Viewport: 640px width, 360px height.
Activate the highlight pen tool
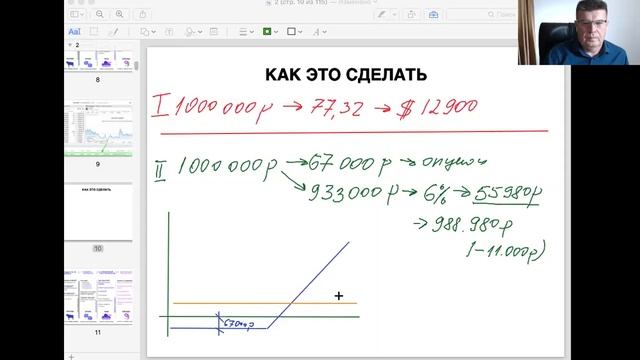tap(381, 14)
